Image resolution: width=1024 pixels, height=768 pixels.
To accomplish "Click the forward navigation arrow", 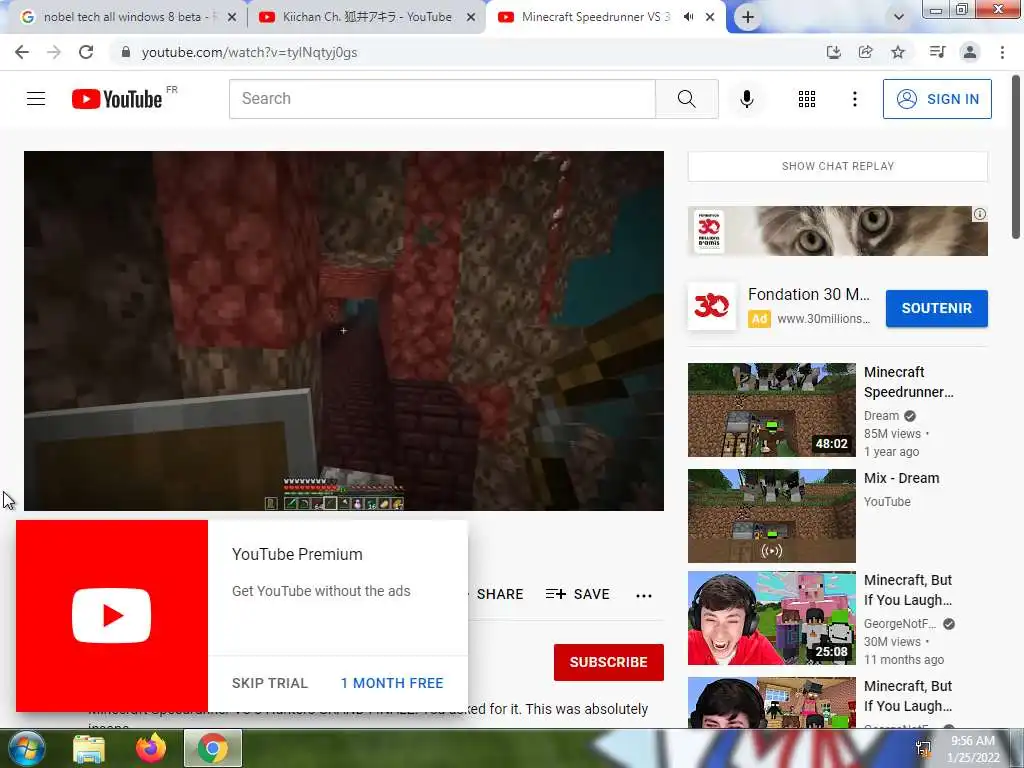I will (x=54, y=52).
